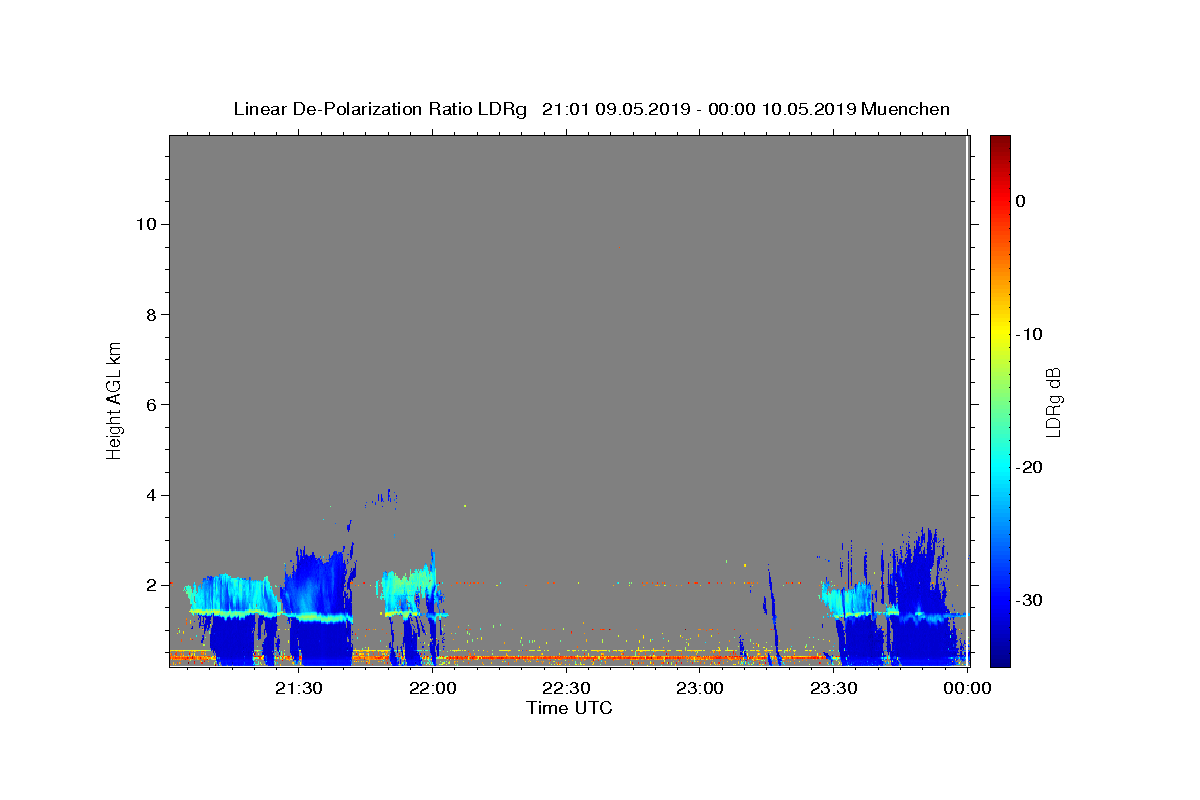Click the '23:30' time tick label

click(x=833, y=688)
